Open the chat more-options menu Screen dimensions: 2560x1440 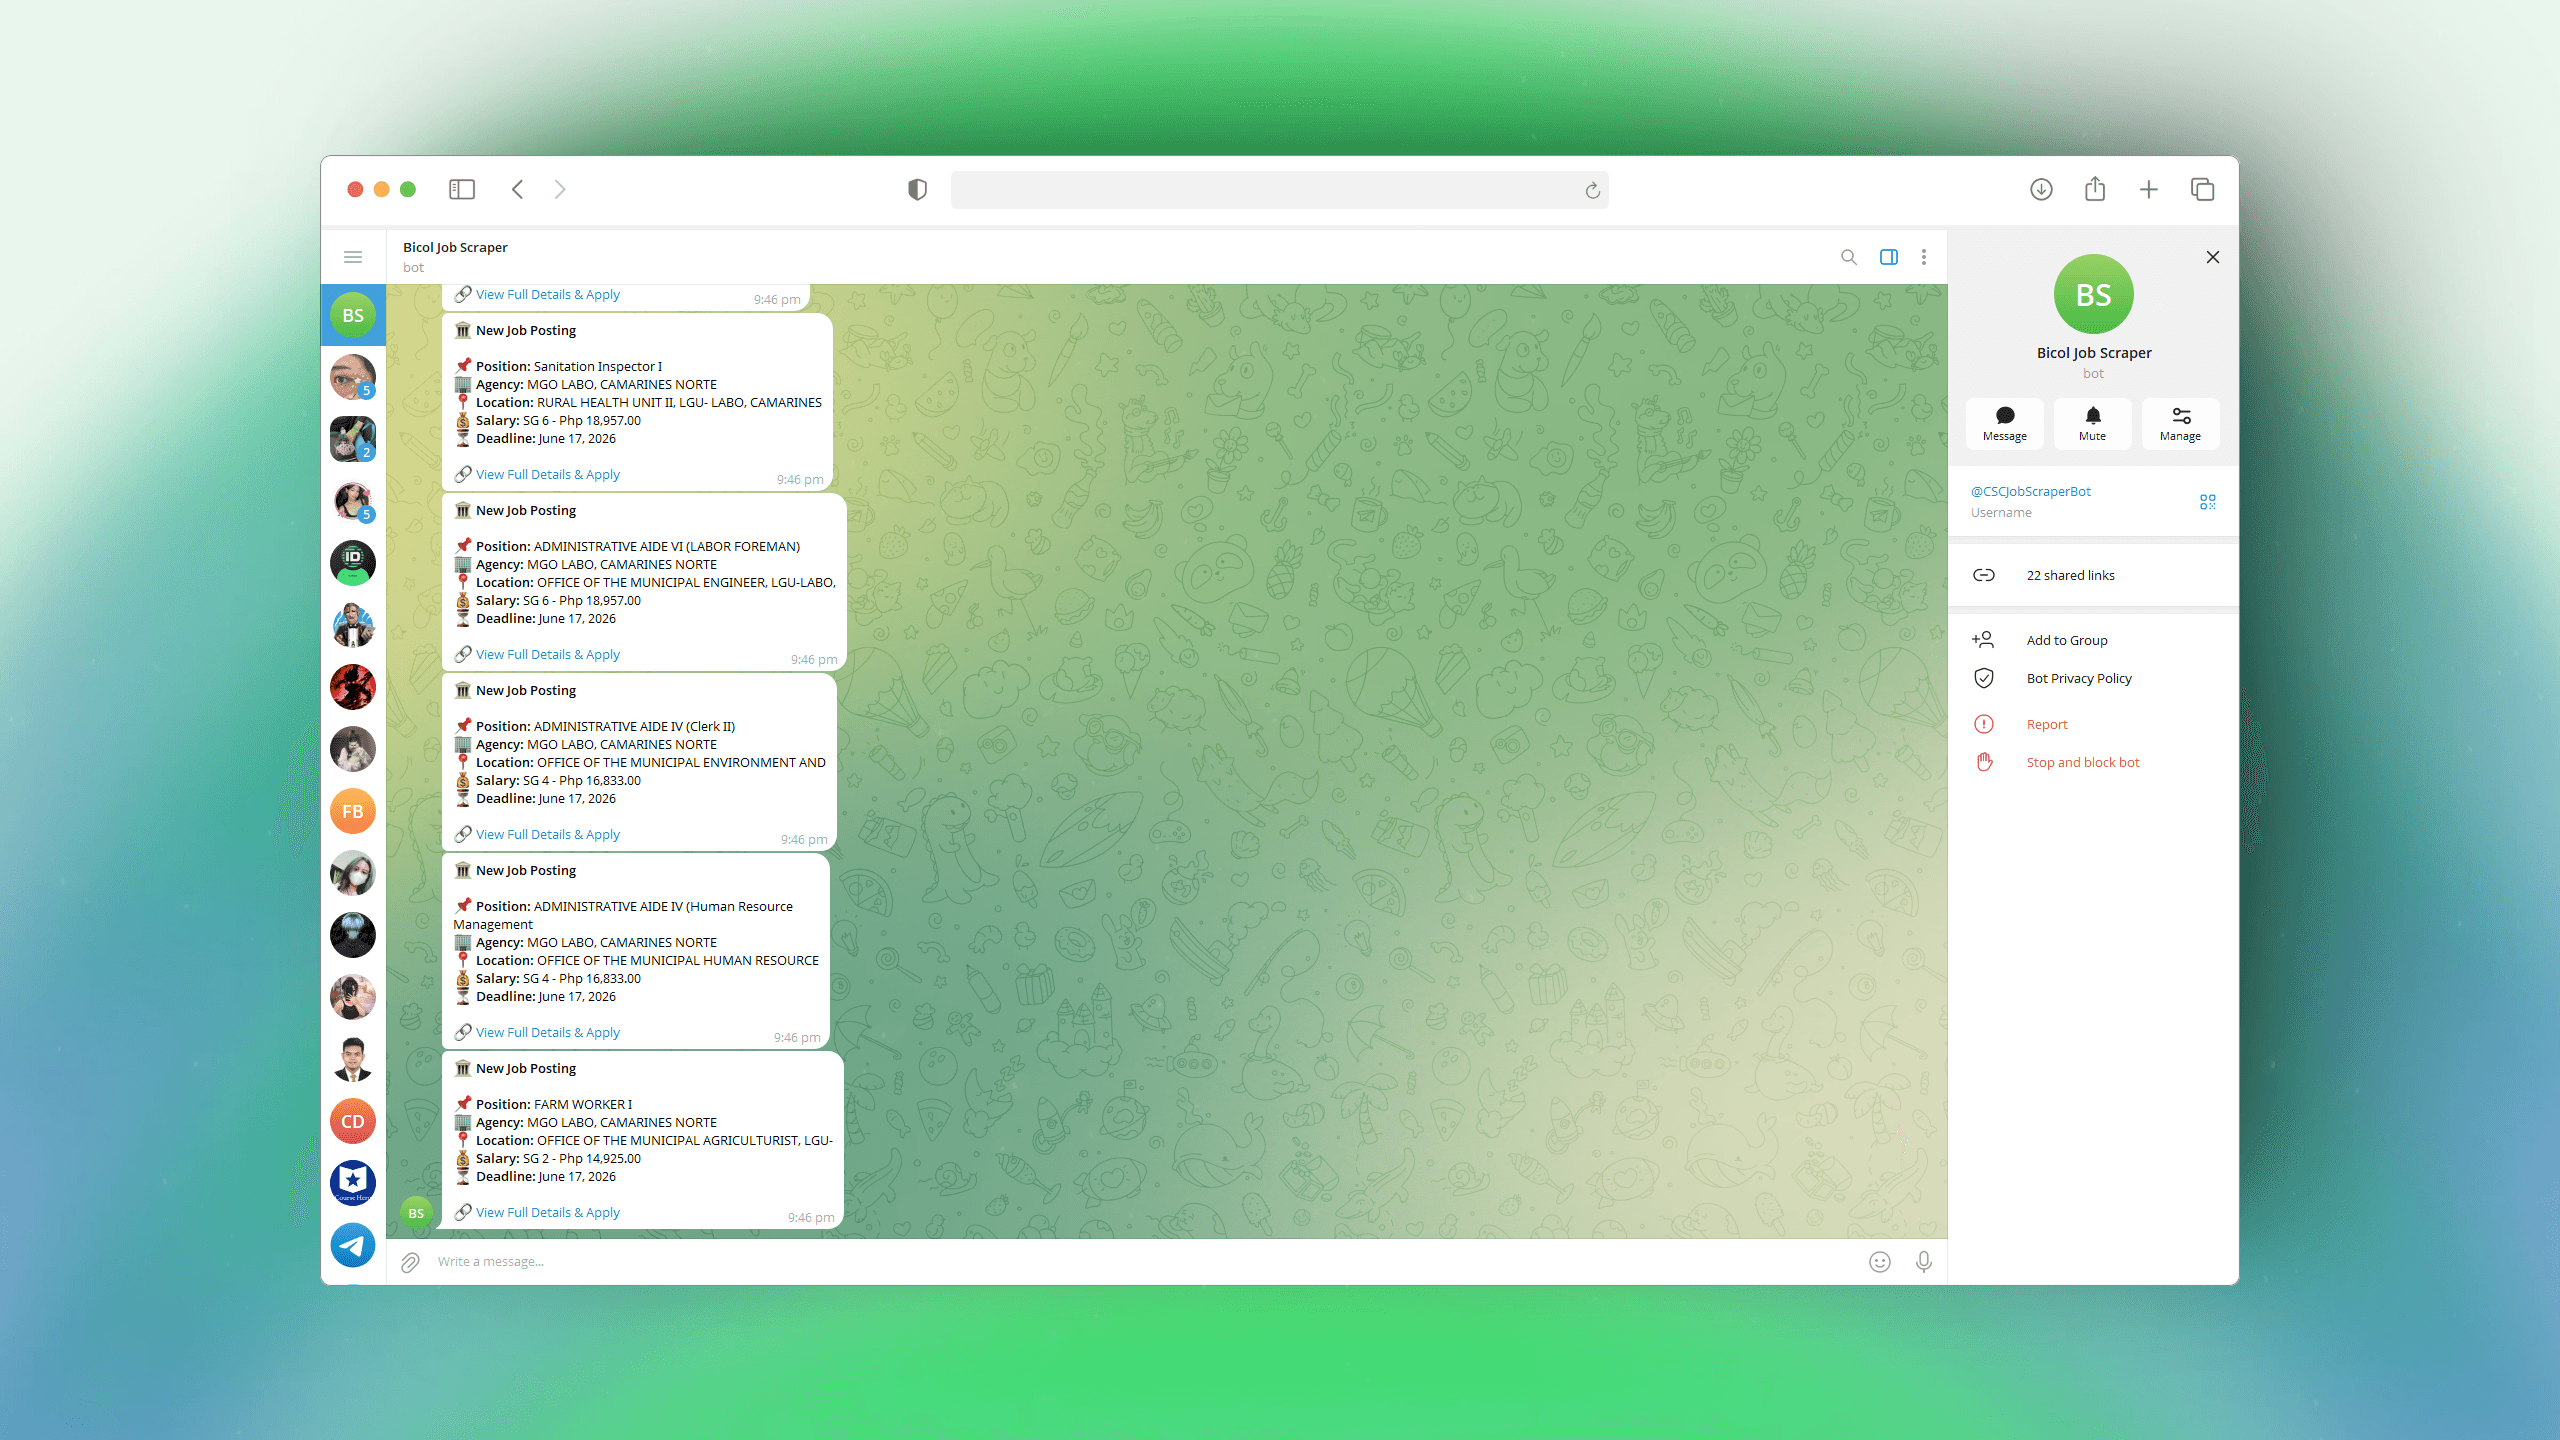click(1924, 257)
